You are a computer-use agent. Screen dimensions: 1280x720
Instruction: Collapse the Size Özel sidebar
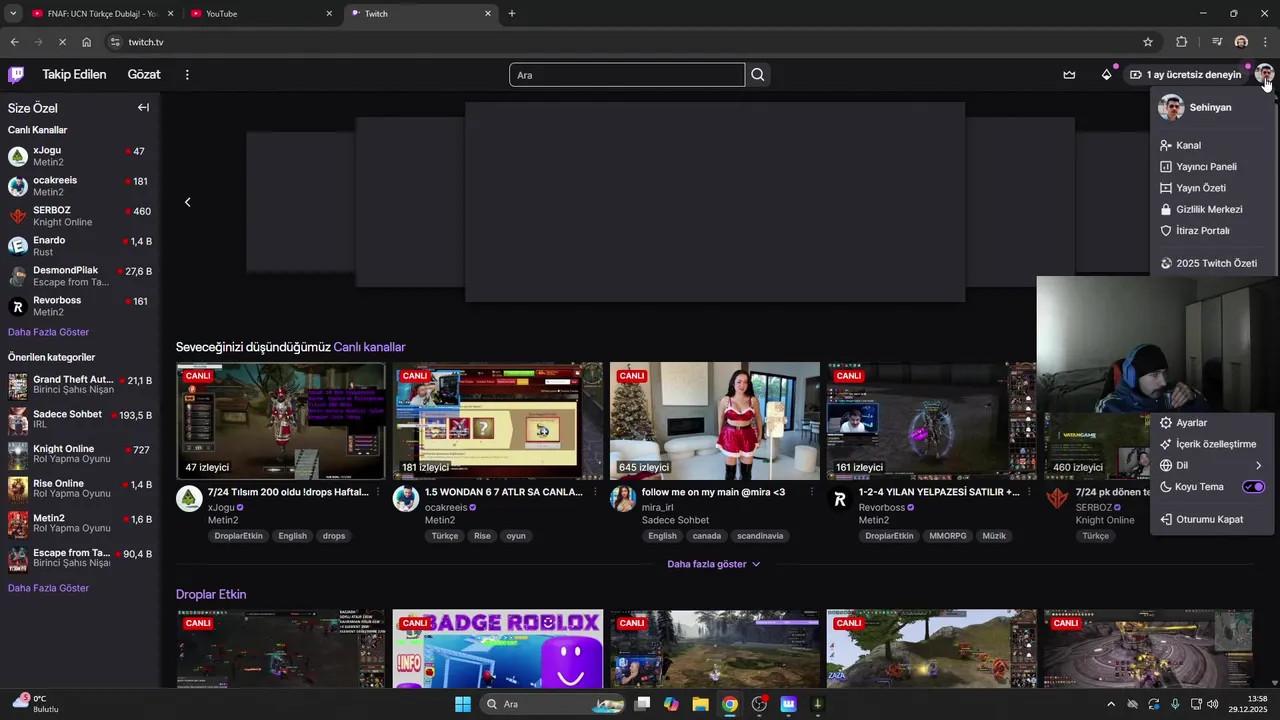pos(143,108)
